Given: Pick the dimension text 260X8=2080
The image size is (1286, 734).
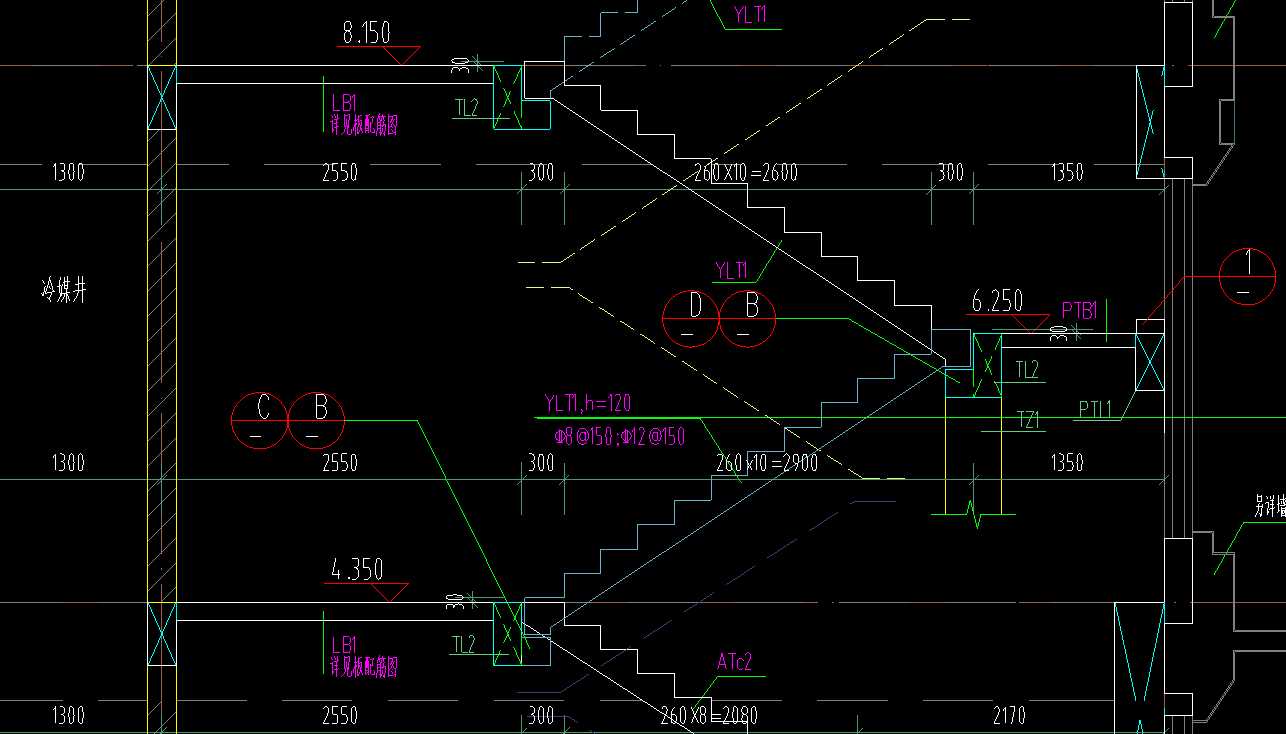Looking at the screenshot, I should point(709,716).
